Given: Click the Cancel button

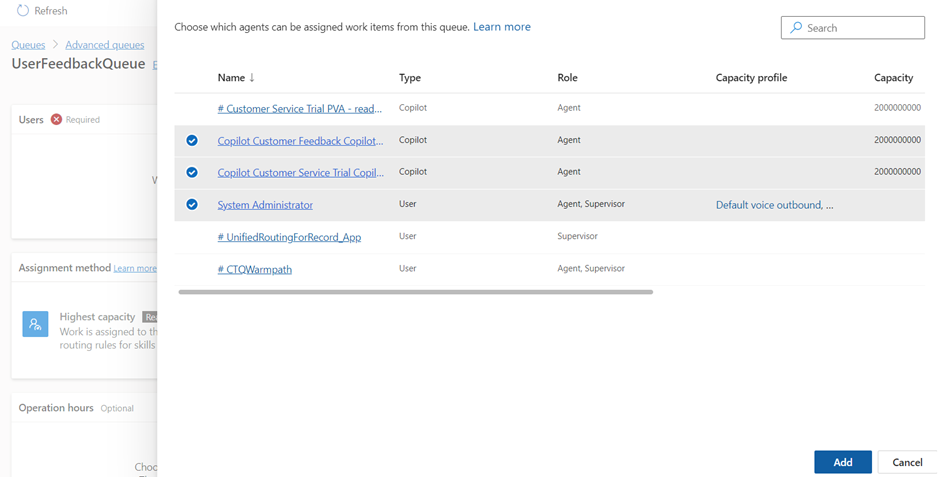Looking at the screenshot, I should click(x=907, y=462).
